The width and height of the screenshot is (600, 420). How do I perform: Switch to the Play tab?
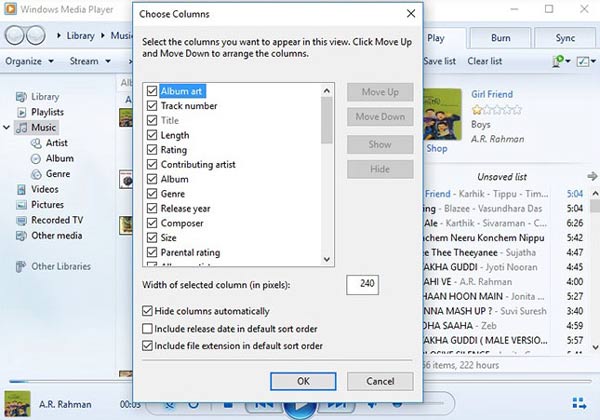[444, 38]
